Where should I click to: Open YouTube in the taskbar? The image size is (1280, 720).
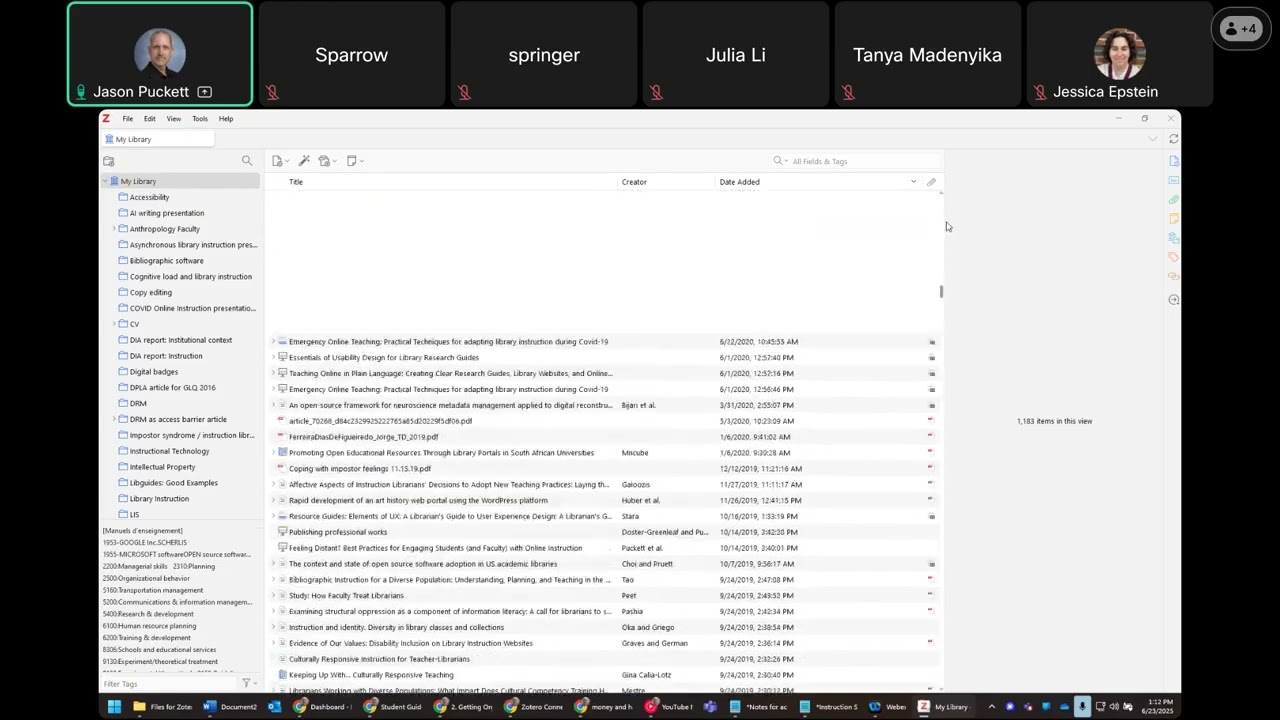[668, 707]
